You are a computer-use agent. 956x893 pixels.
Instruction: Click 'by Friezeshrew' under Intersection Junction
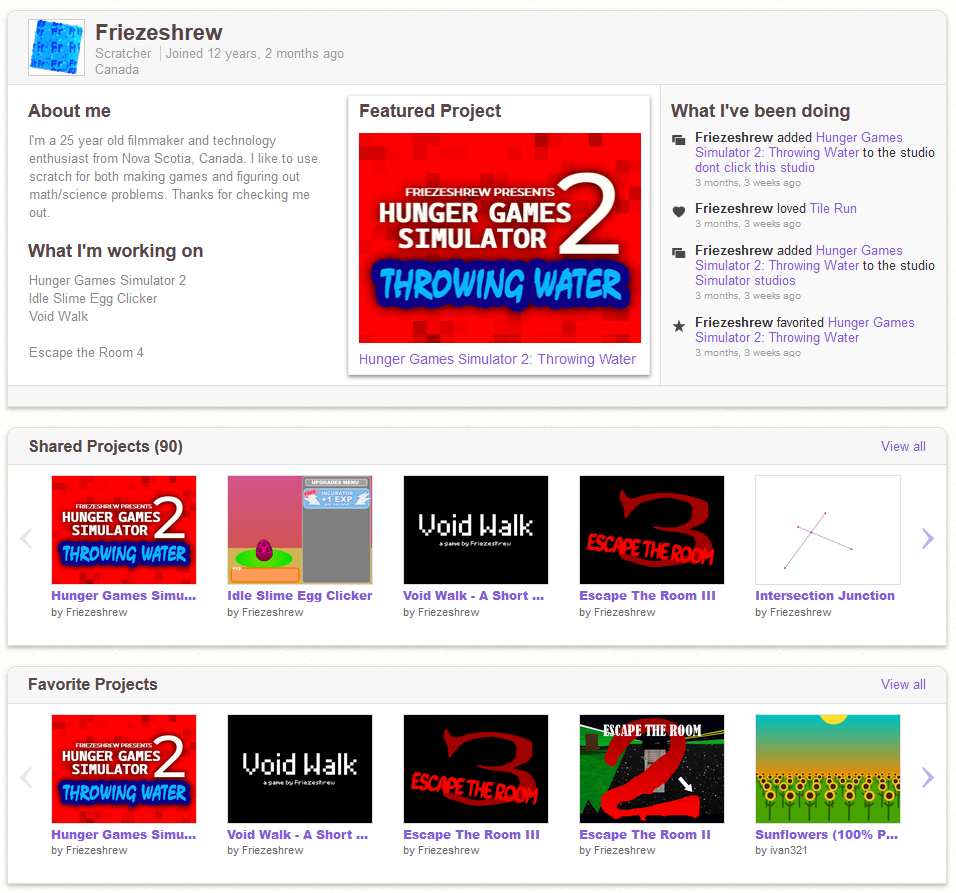tap(793, 612)
